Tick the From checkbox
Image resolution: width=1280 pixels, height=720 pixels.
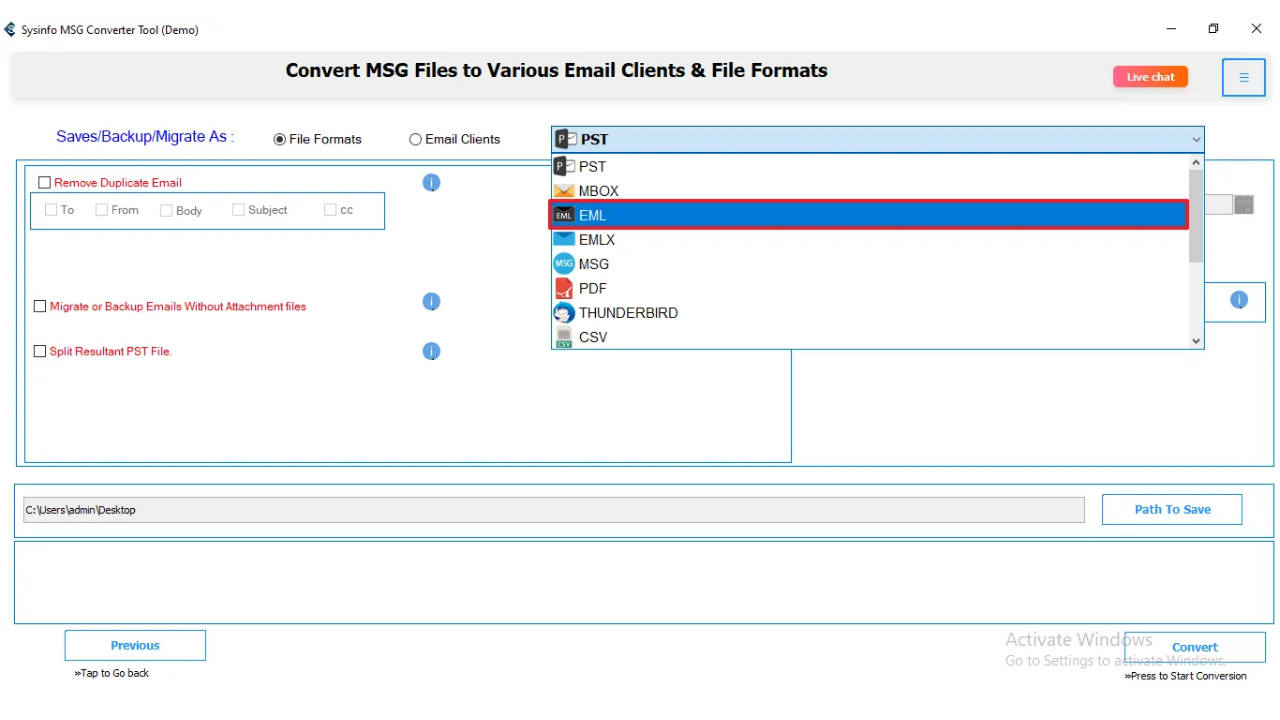tap(102, 210)
